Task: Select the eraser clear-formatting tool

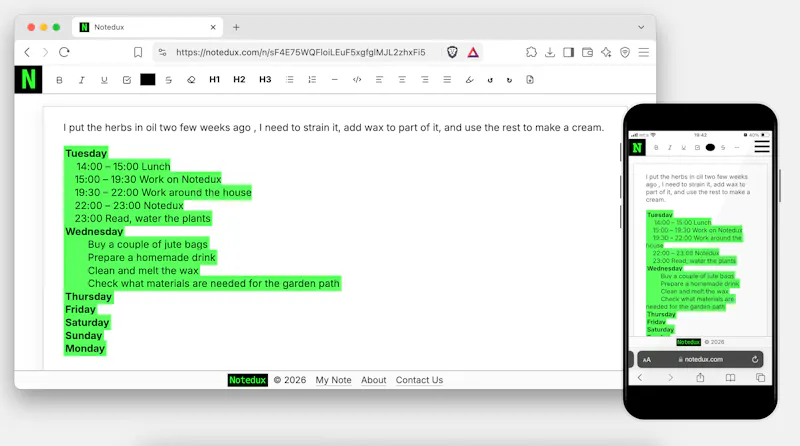Action: [191, 80]
